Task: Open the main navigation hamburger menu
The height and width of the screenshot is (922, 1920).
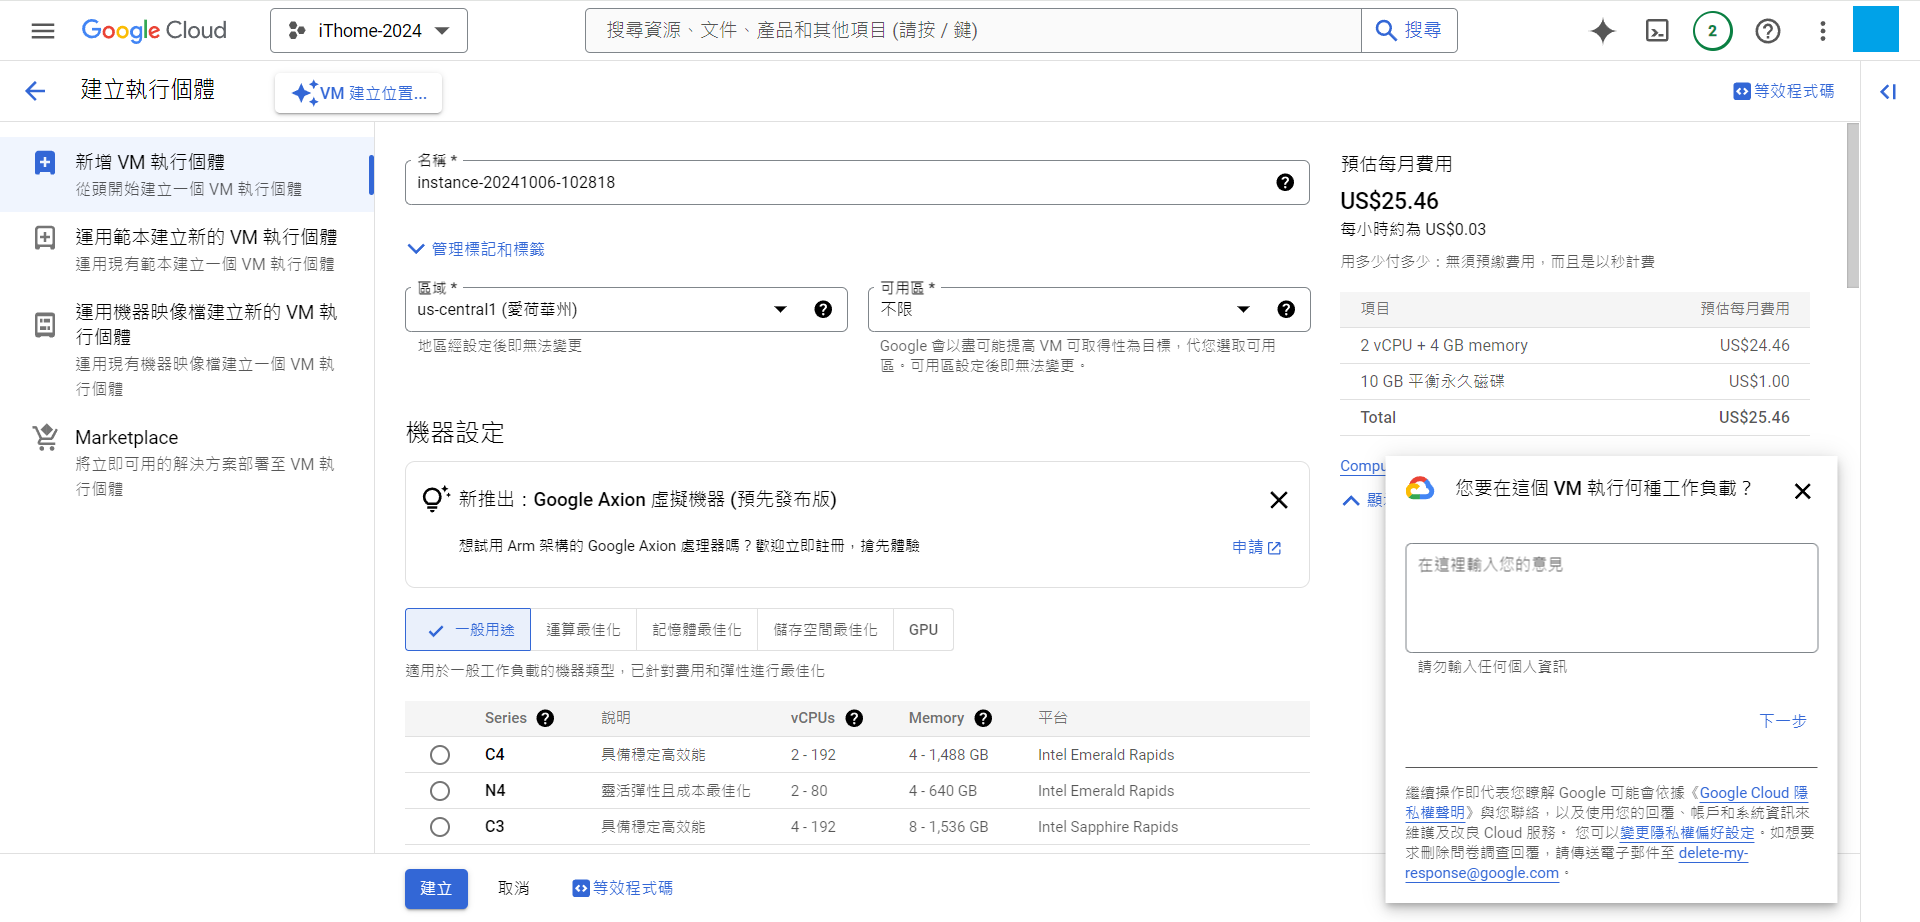Action: [x=43, y=31]
